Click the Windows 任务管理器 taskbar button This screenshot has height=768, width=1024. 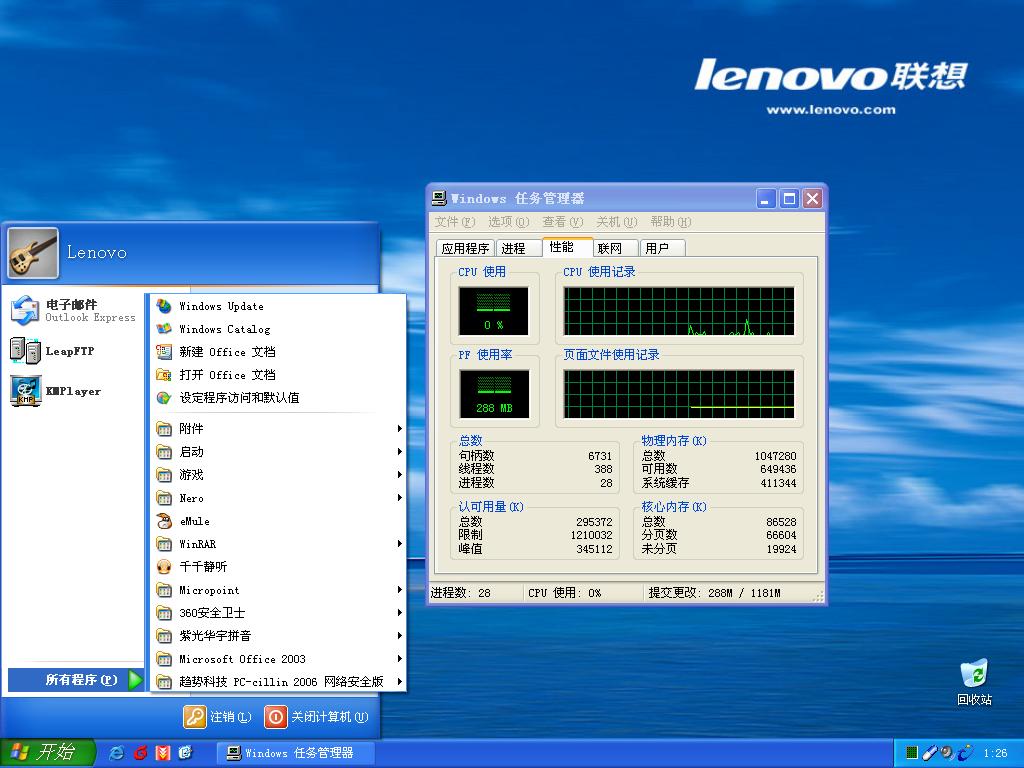tap(296, 753)
